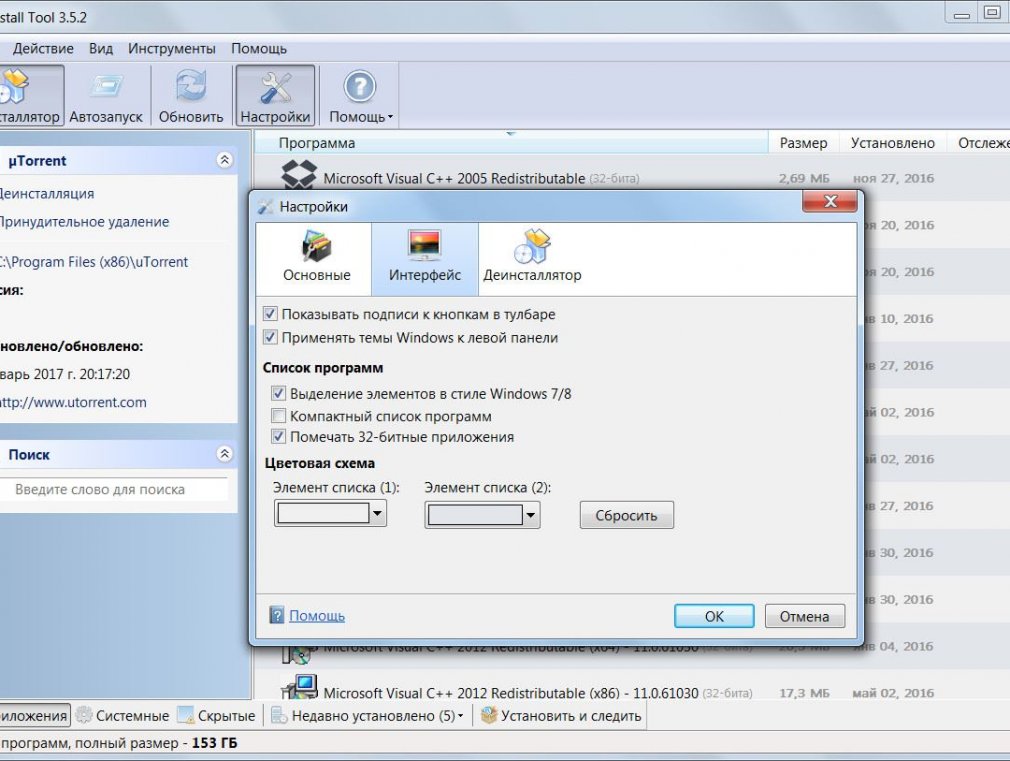Open Элемент списка (2) color dropdown arrow

pos(531,515)
